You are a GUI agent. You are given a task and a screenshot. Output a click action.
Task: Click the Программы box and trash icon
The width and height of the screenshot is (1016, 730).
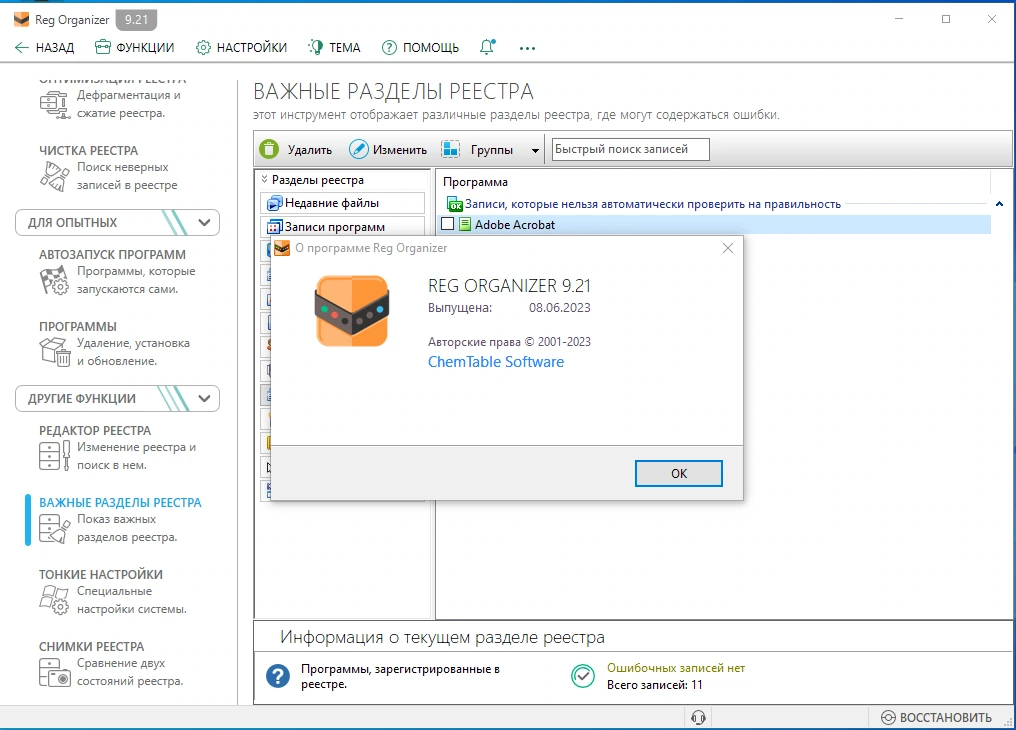[x=54, y=352]
